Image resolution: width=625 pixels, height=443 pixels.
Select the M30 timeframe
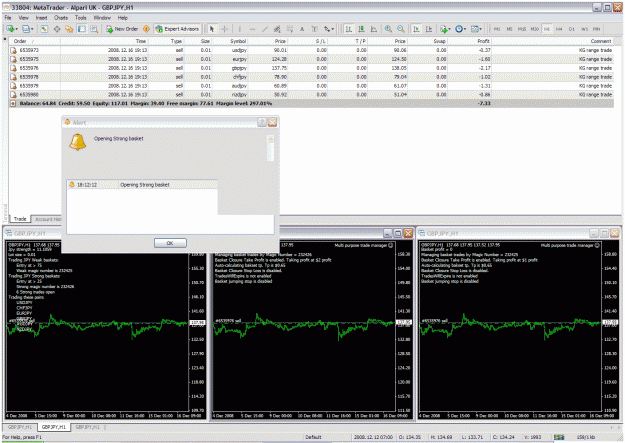(535, 29)
